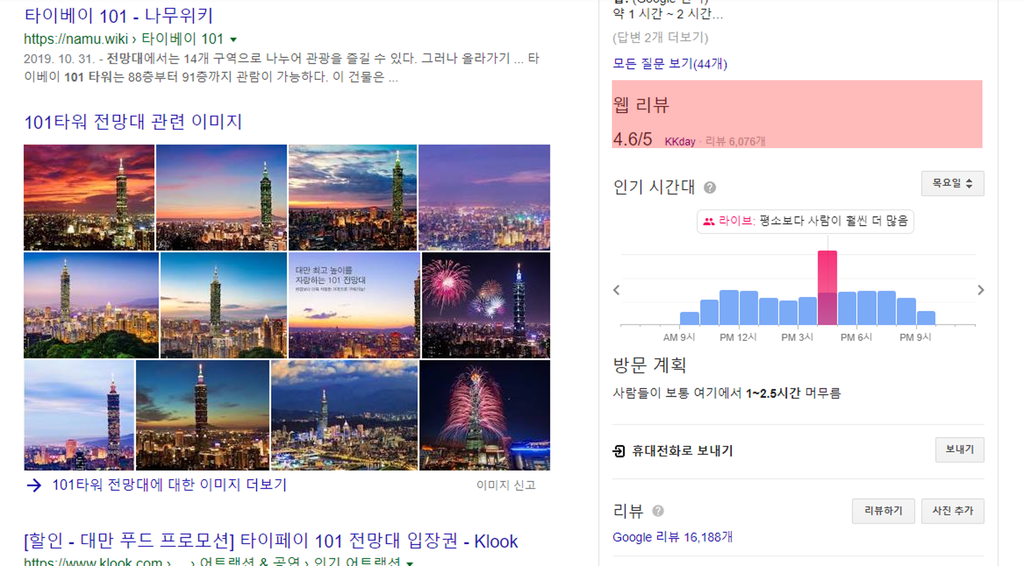Click the arrow icon before 이미지 더보기

point(34,485)
